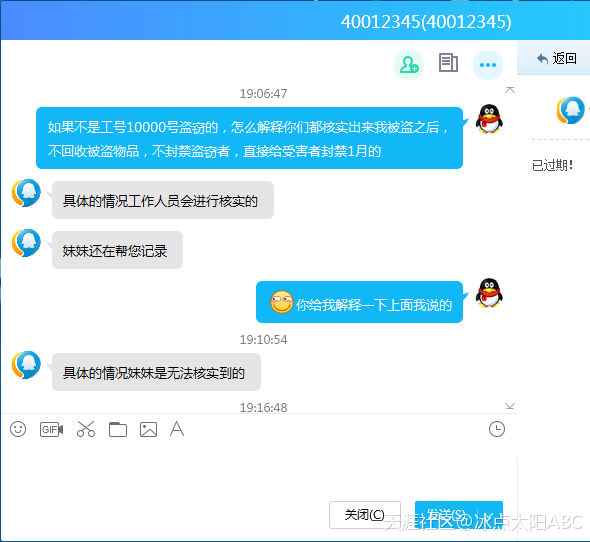Click the window title 40012345(40012345)

pos(426,22)
